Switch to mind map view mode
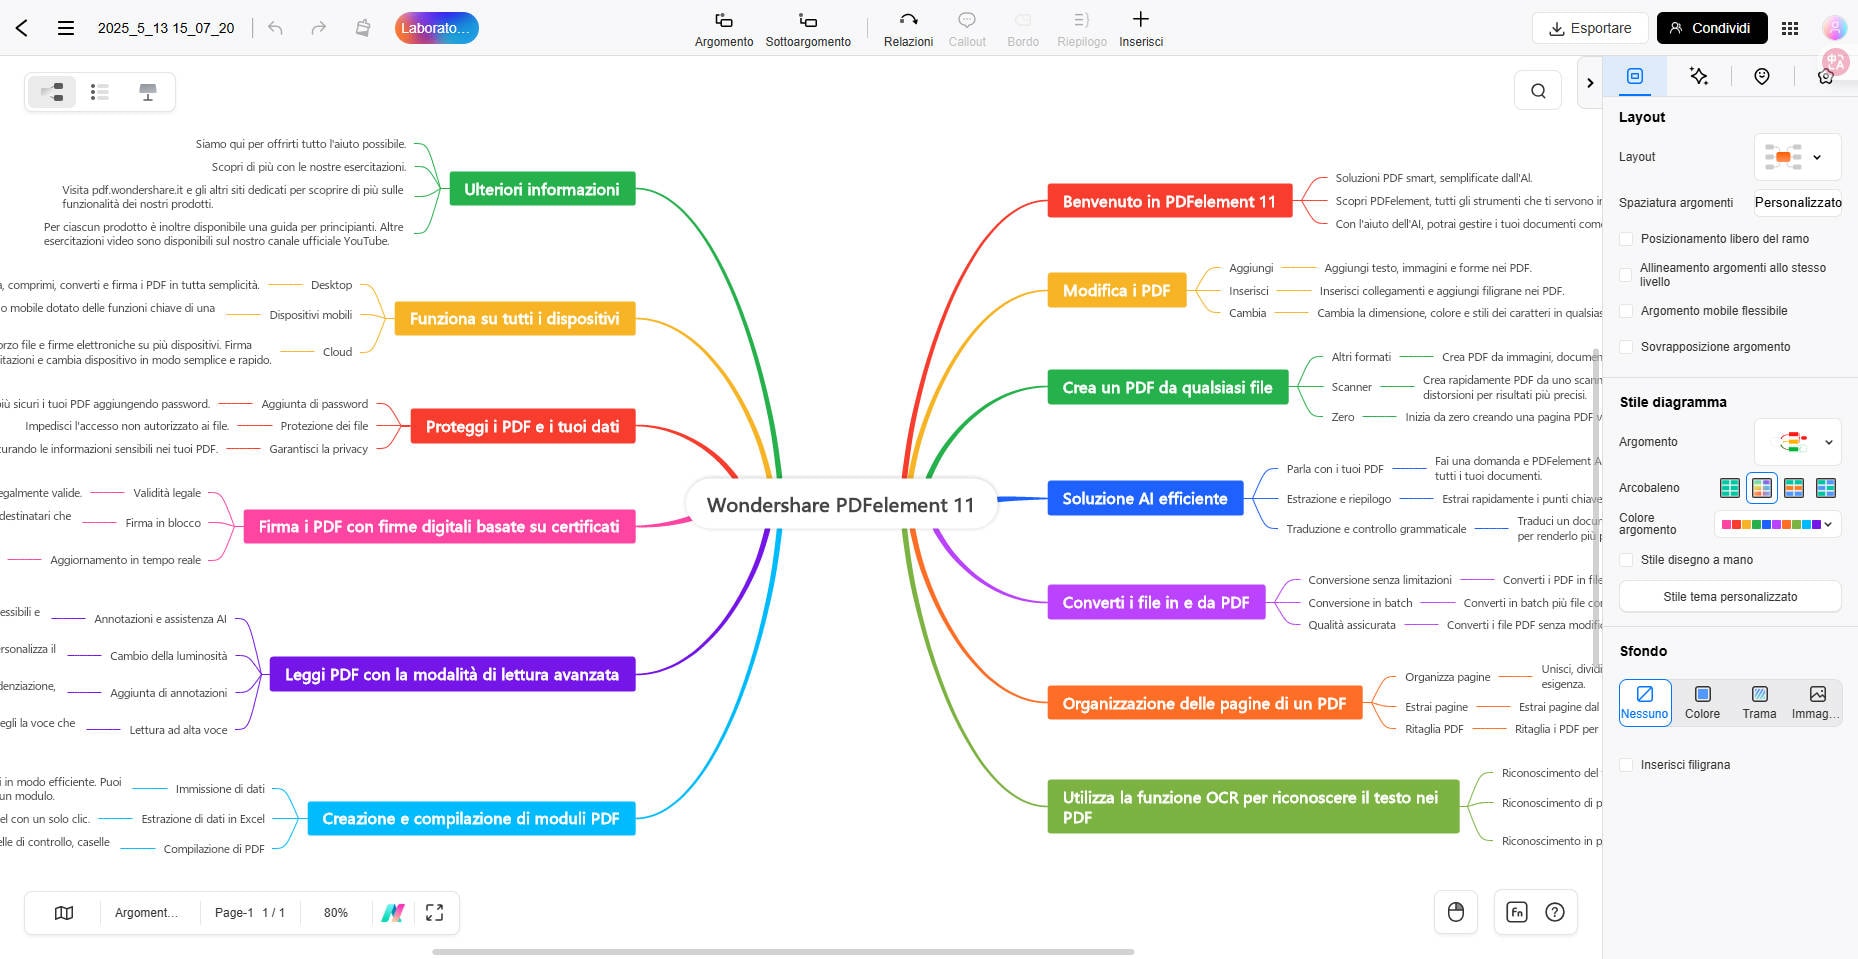Image resolution: width=1858 pixels, height=959 pixels. tap(52, 92)
